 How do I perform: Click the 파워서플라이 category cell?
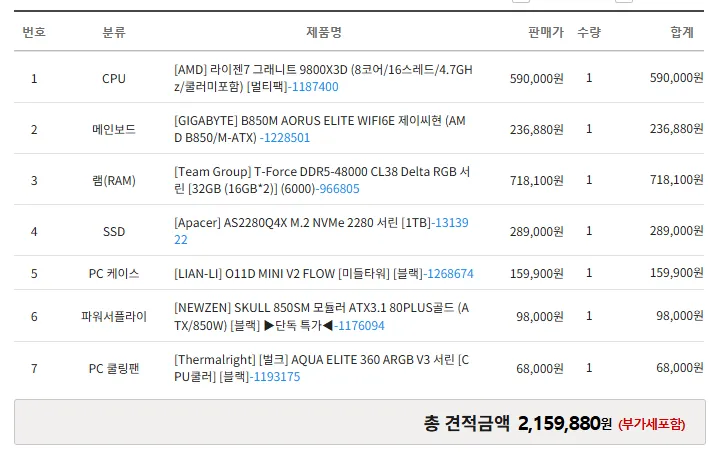pyautogui.click(x=114, y=317)
